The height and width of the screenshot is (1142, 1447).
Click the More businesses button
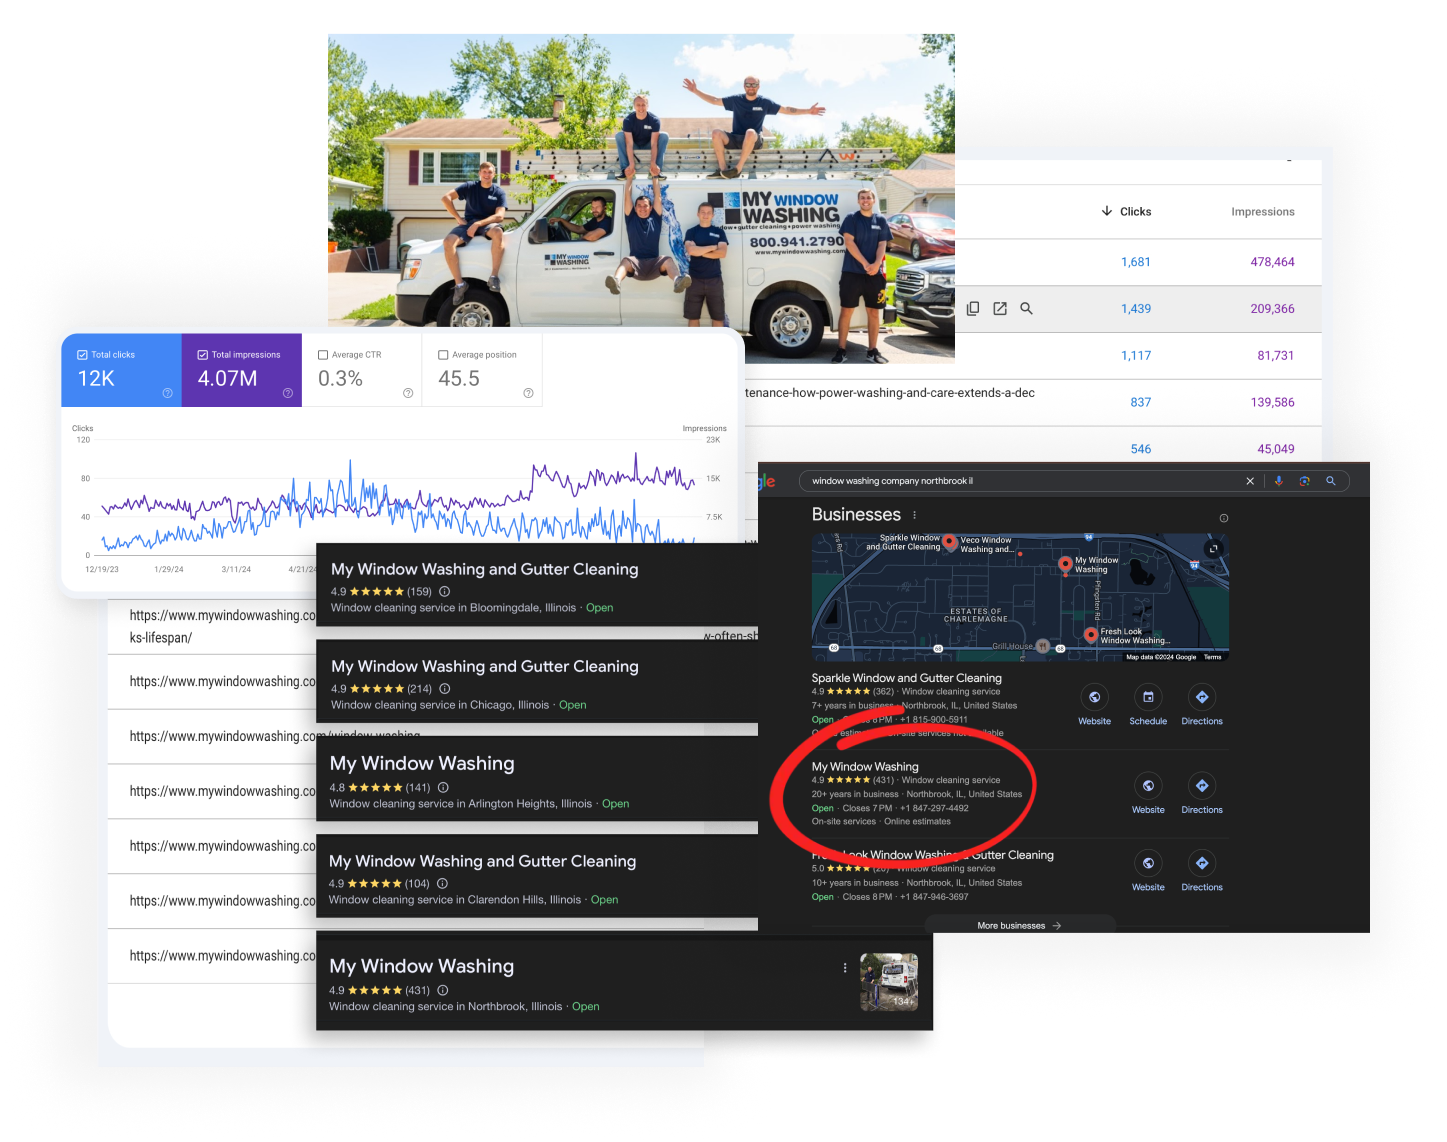click(x=1019, y=925)
